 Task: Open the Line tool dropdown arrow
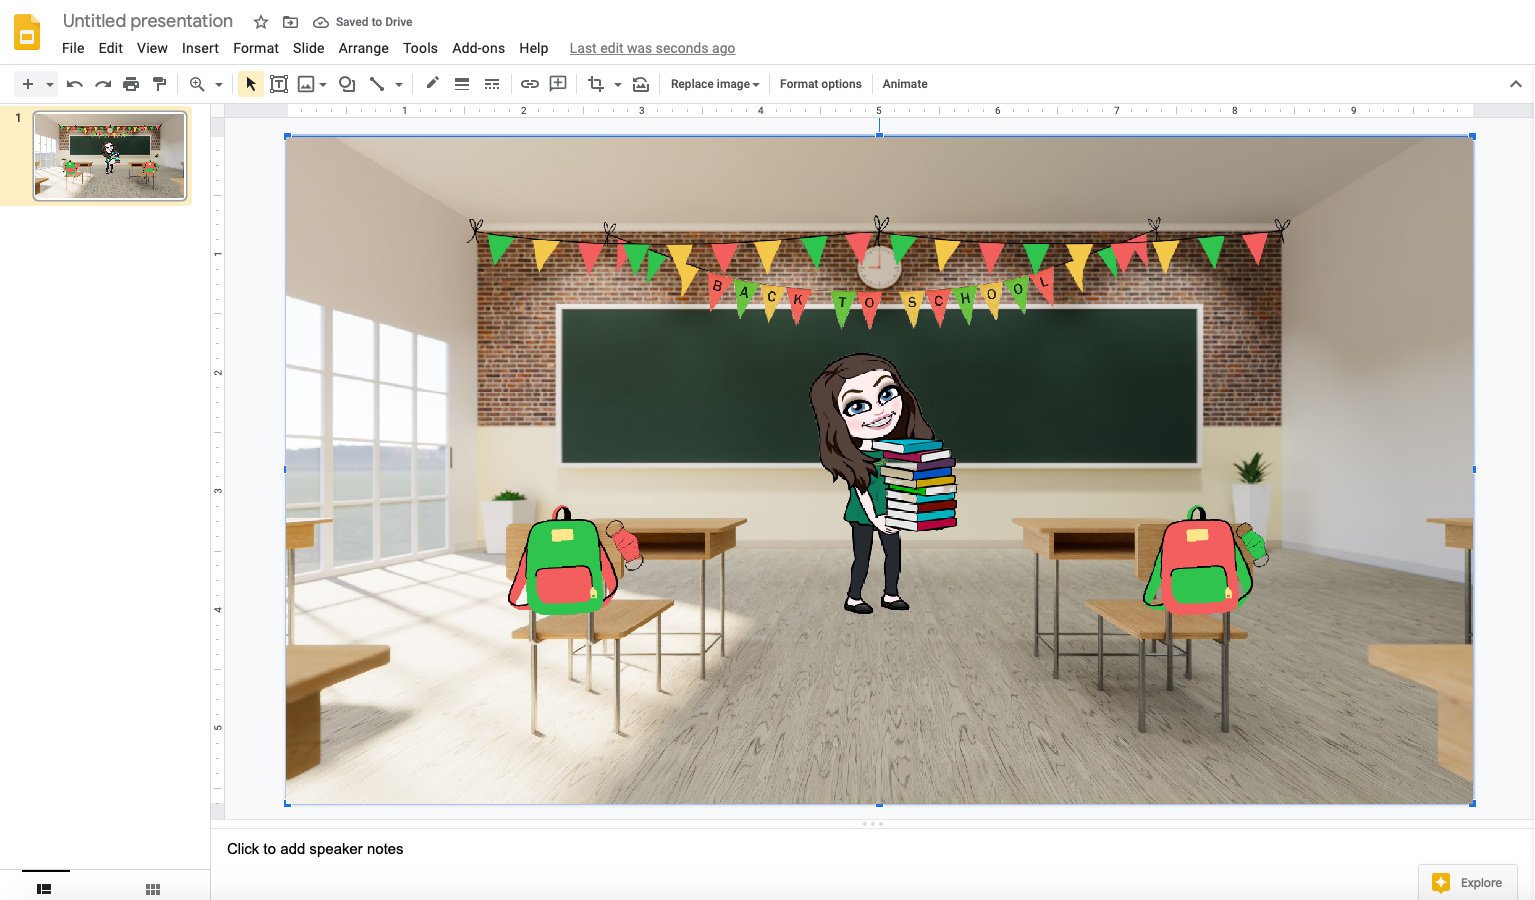pyautogui.click(x=398, y=84)
